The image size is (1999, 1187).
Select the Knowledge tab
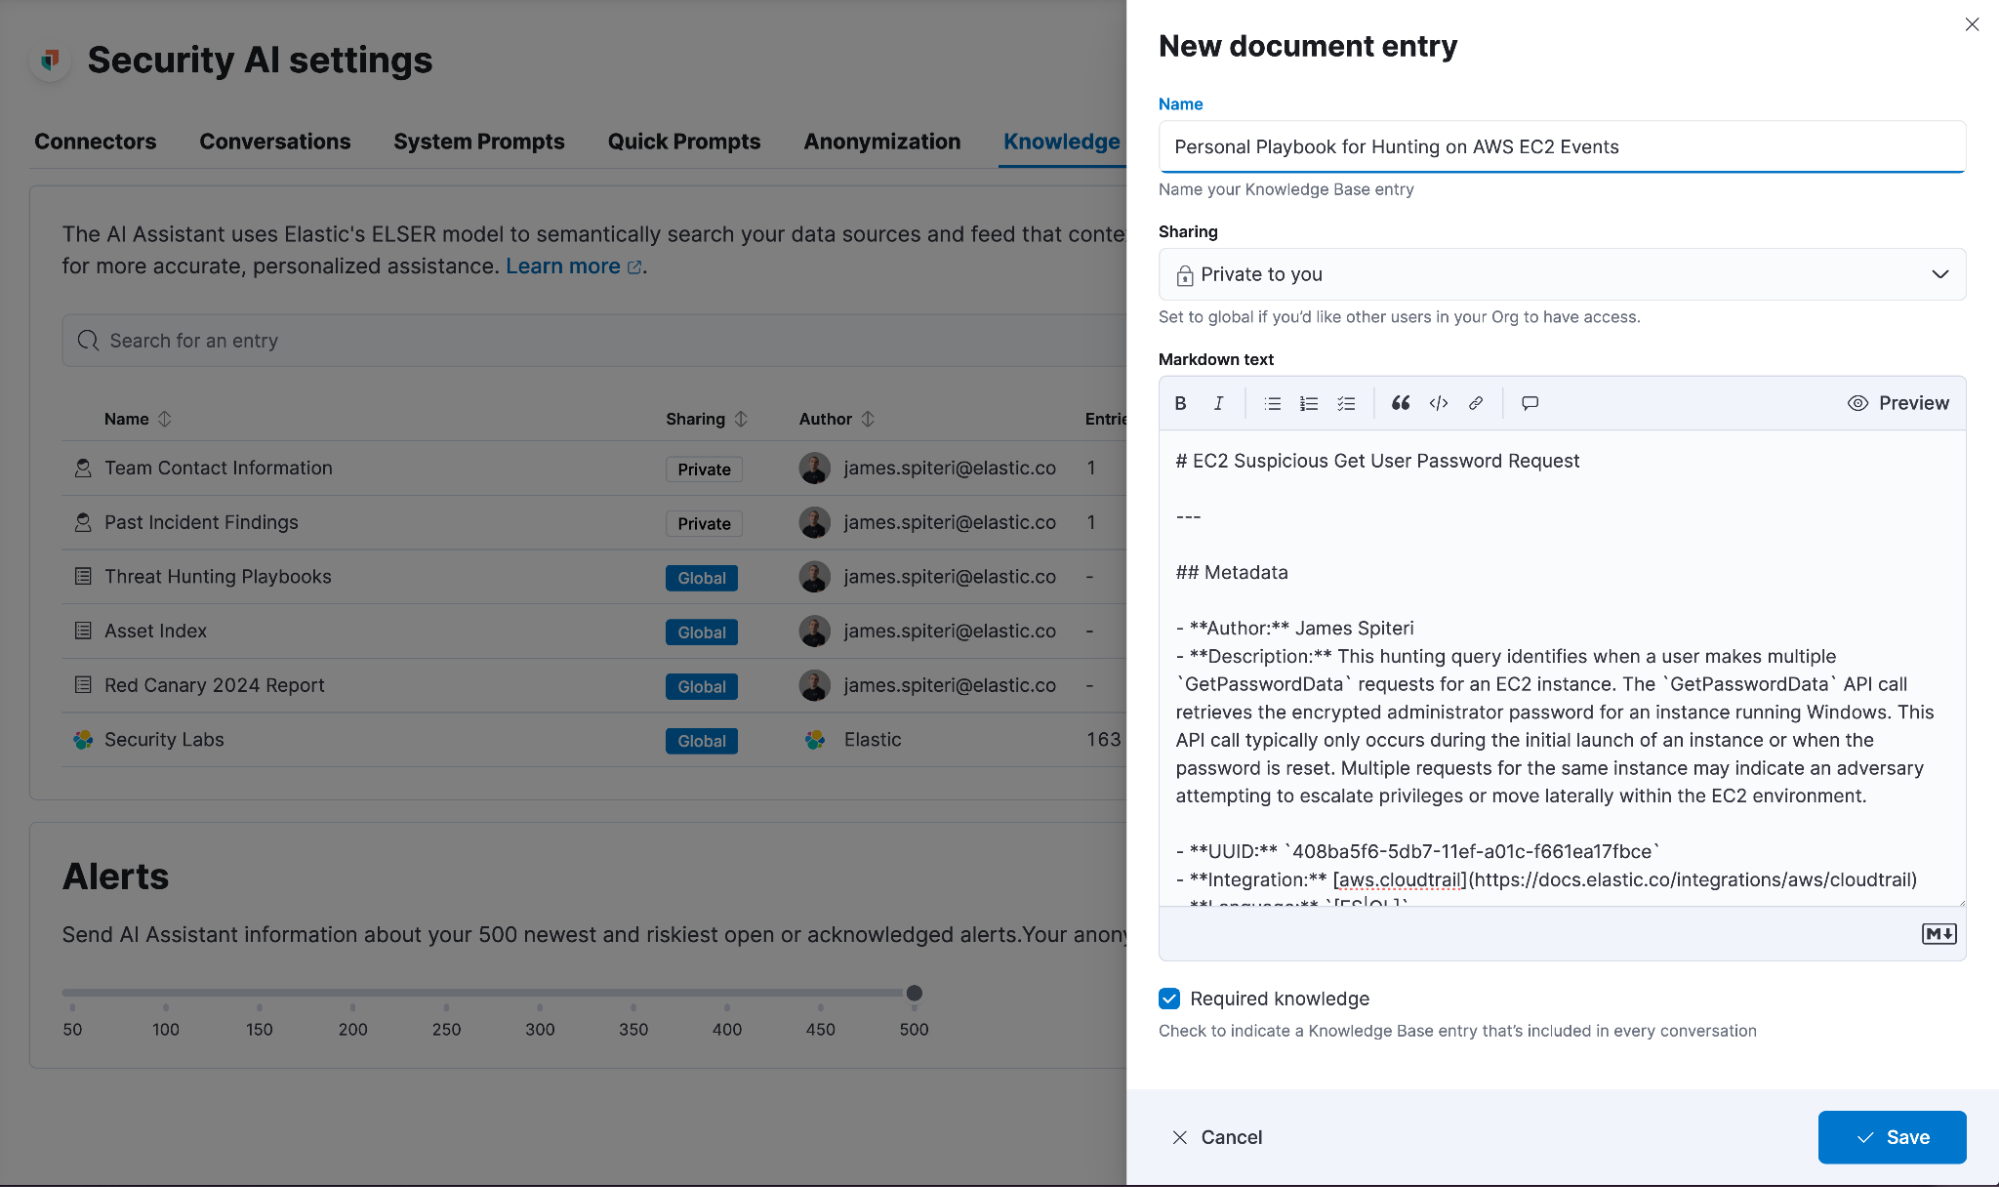click(1062, 141)
